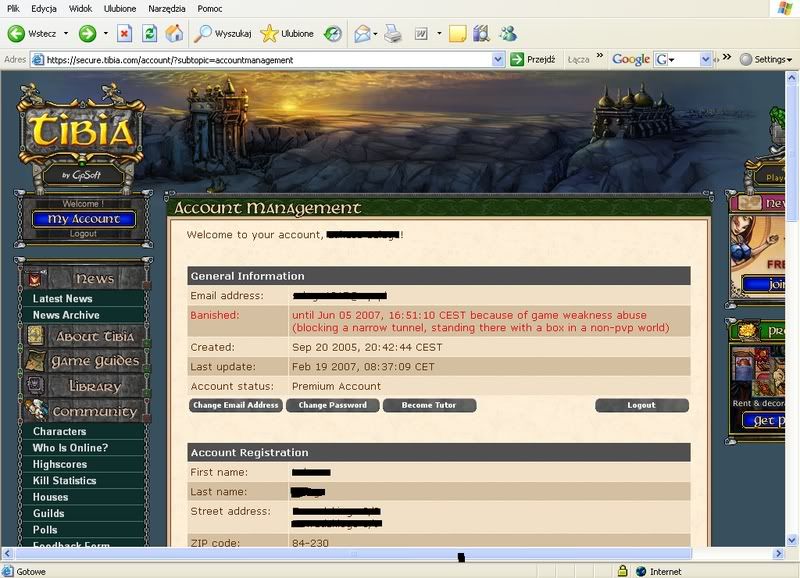
Task: Click the horizontal scrollbar right arrow
Action: [779, 553]
